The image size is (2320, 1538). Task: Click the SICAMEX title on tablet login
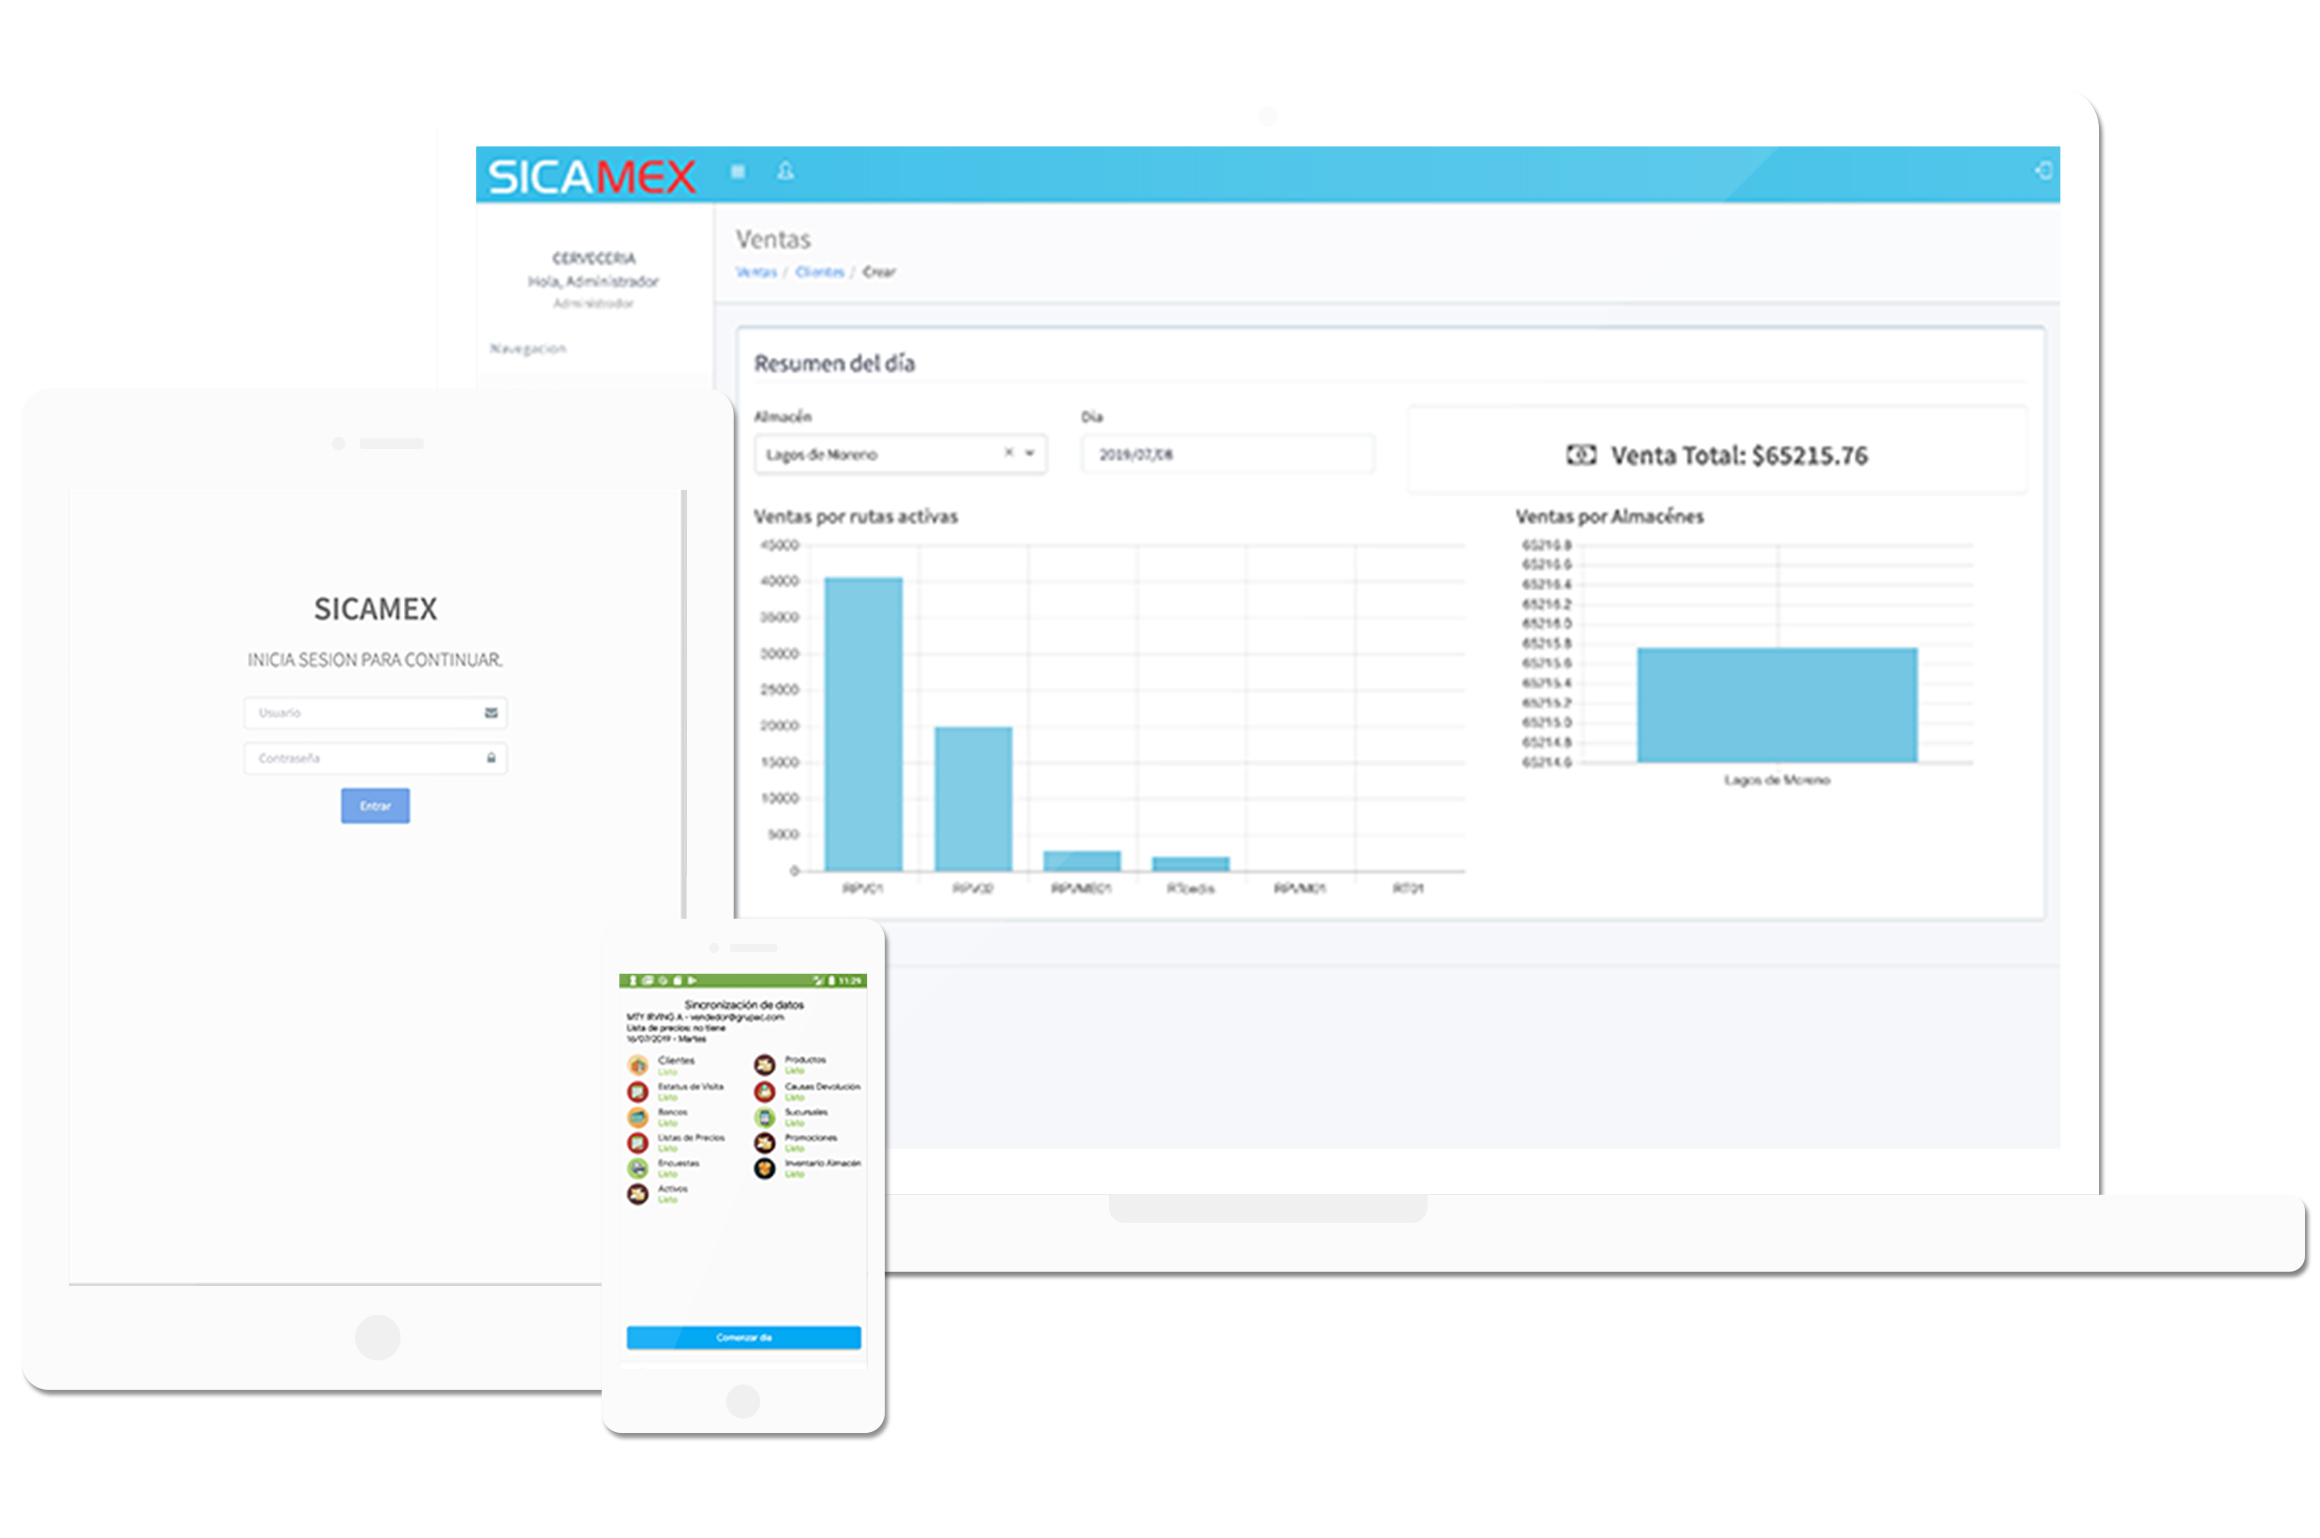coord(375,609)
